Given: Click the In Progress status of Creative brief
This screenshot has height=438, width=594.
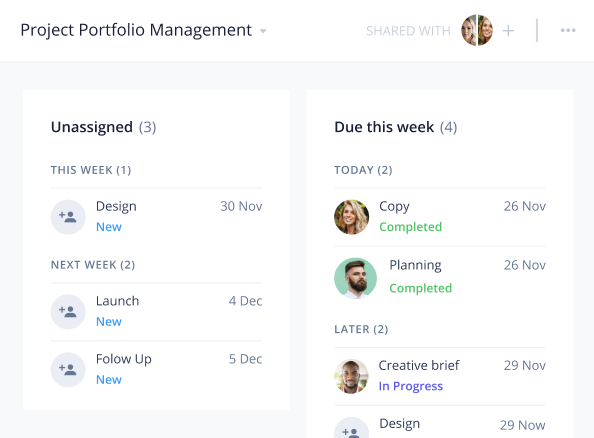Looking at the screenshot, I should pos(411,386).
